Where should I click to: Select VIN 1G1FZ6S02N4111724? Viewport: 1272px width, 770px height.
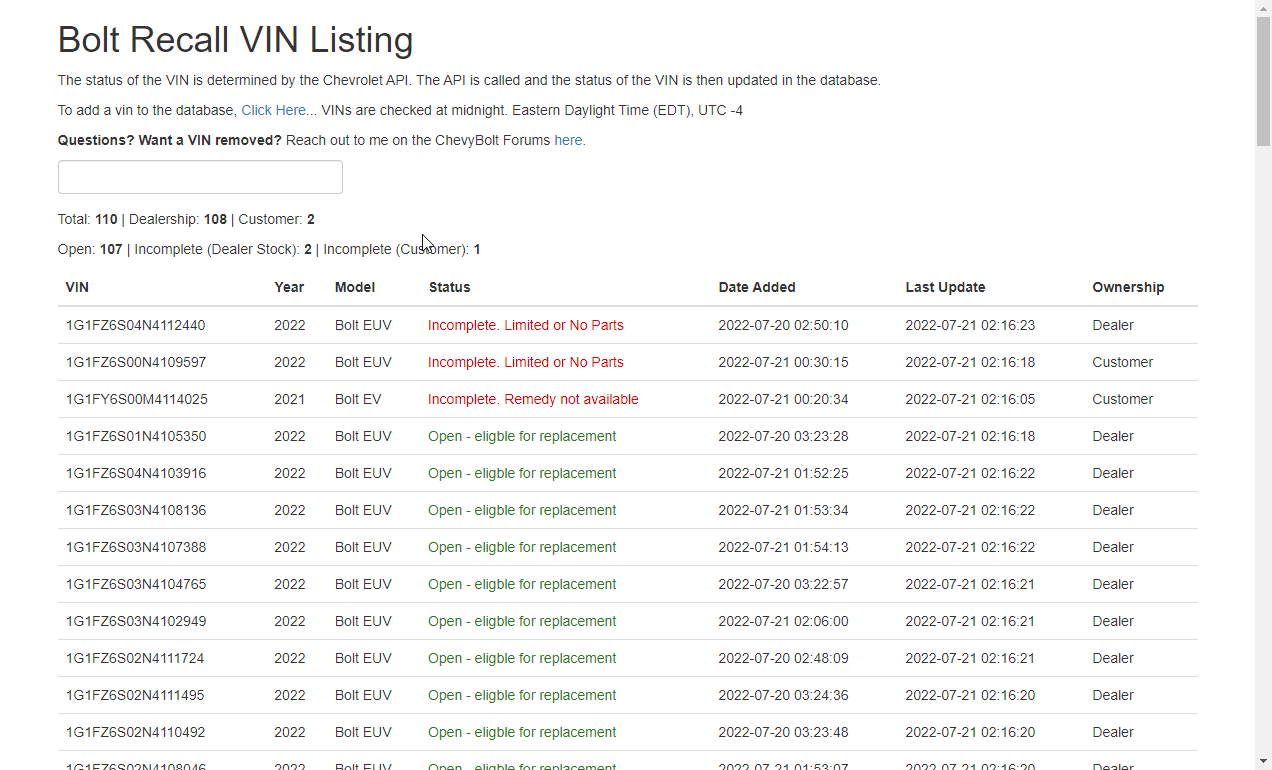(135, 658)
